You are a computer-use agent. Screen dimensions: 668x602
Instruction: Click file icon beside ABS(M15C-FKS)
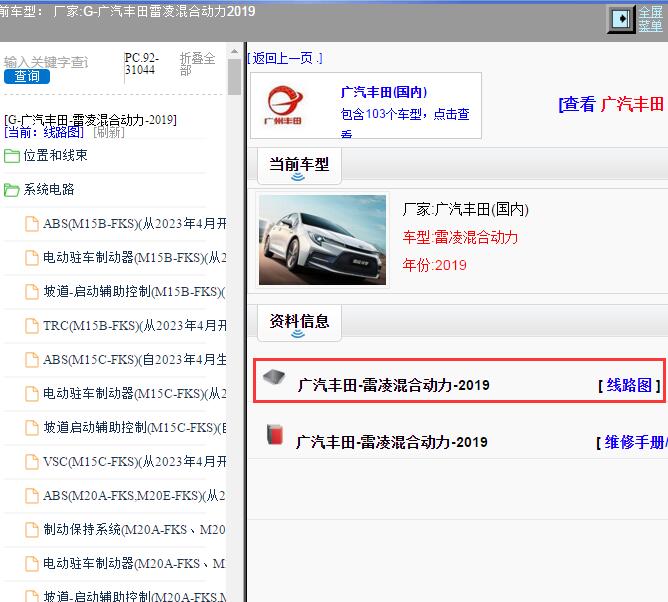pos(32,360)
